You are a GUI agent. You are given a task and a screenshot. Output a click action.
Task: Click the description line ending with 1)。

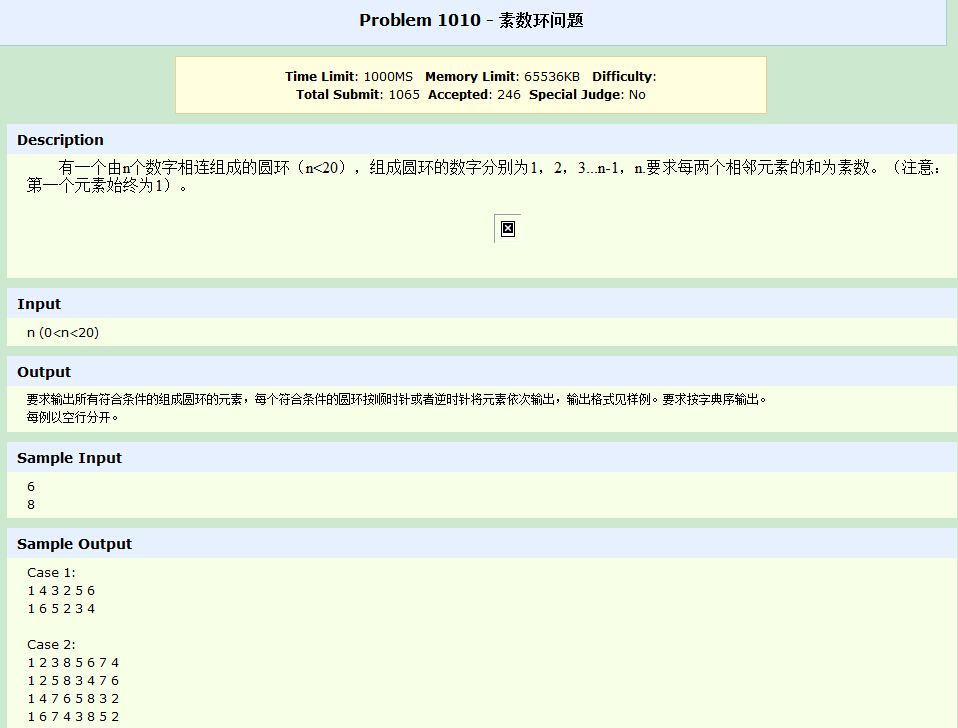[107, 186]
